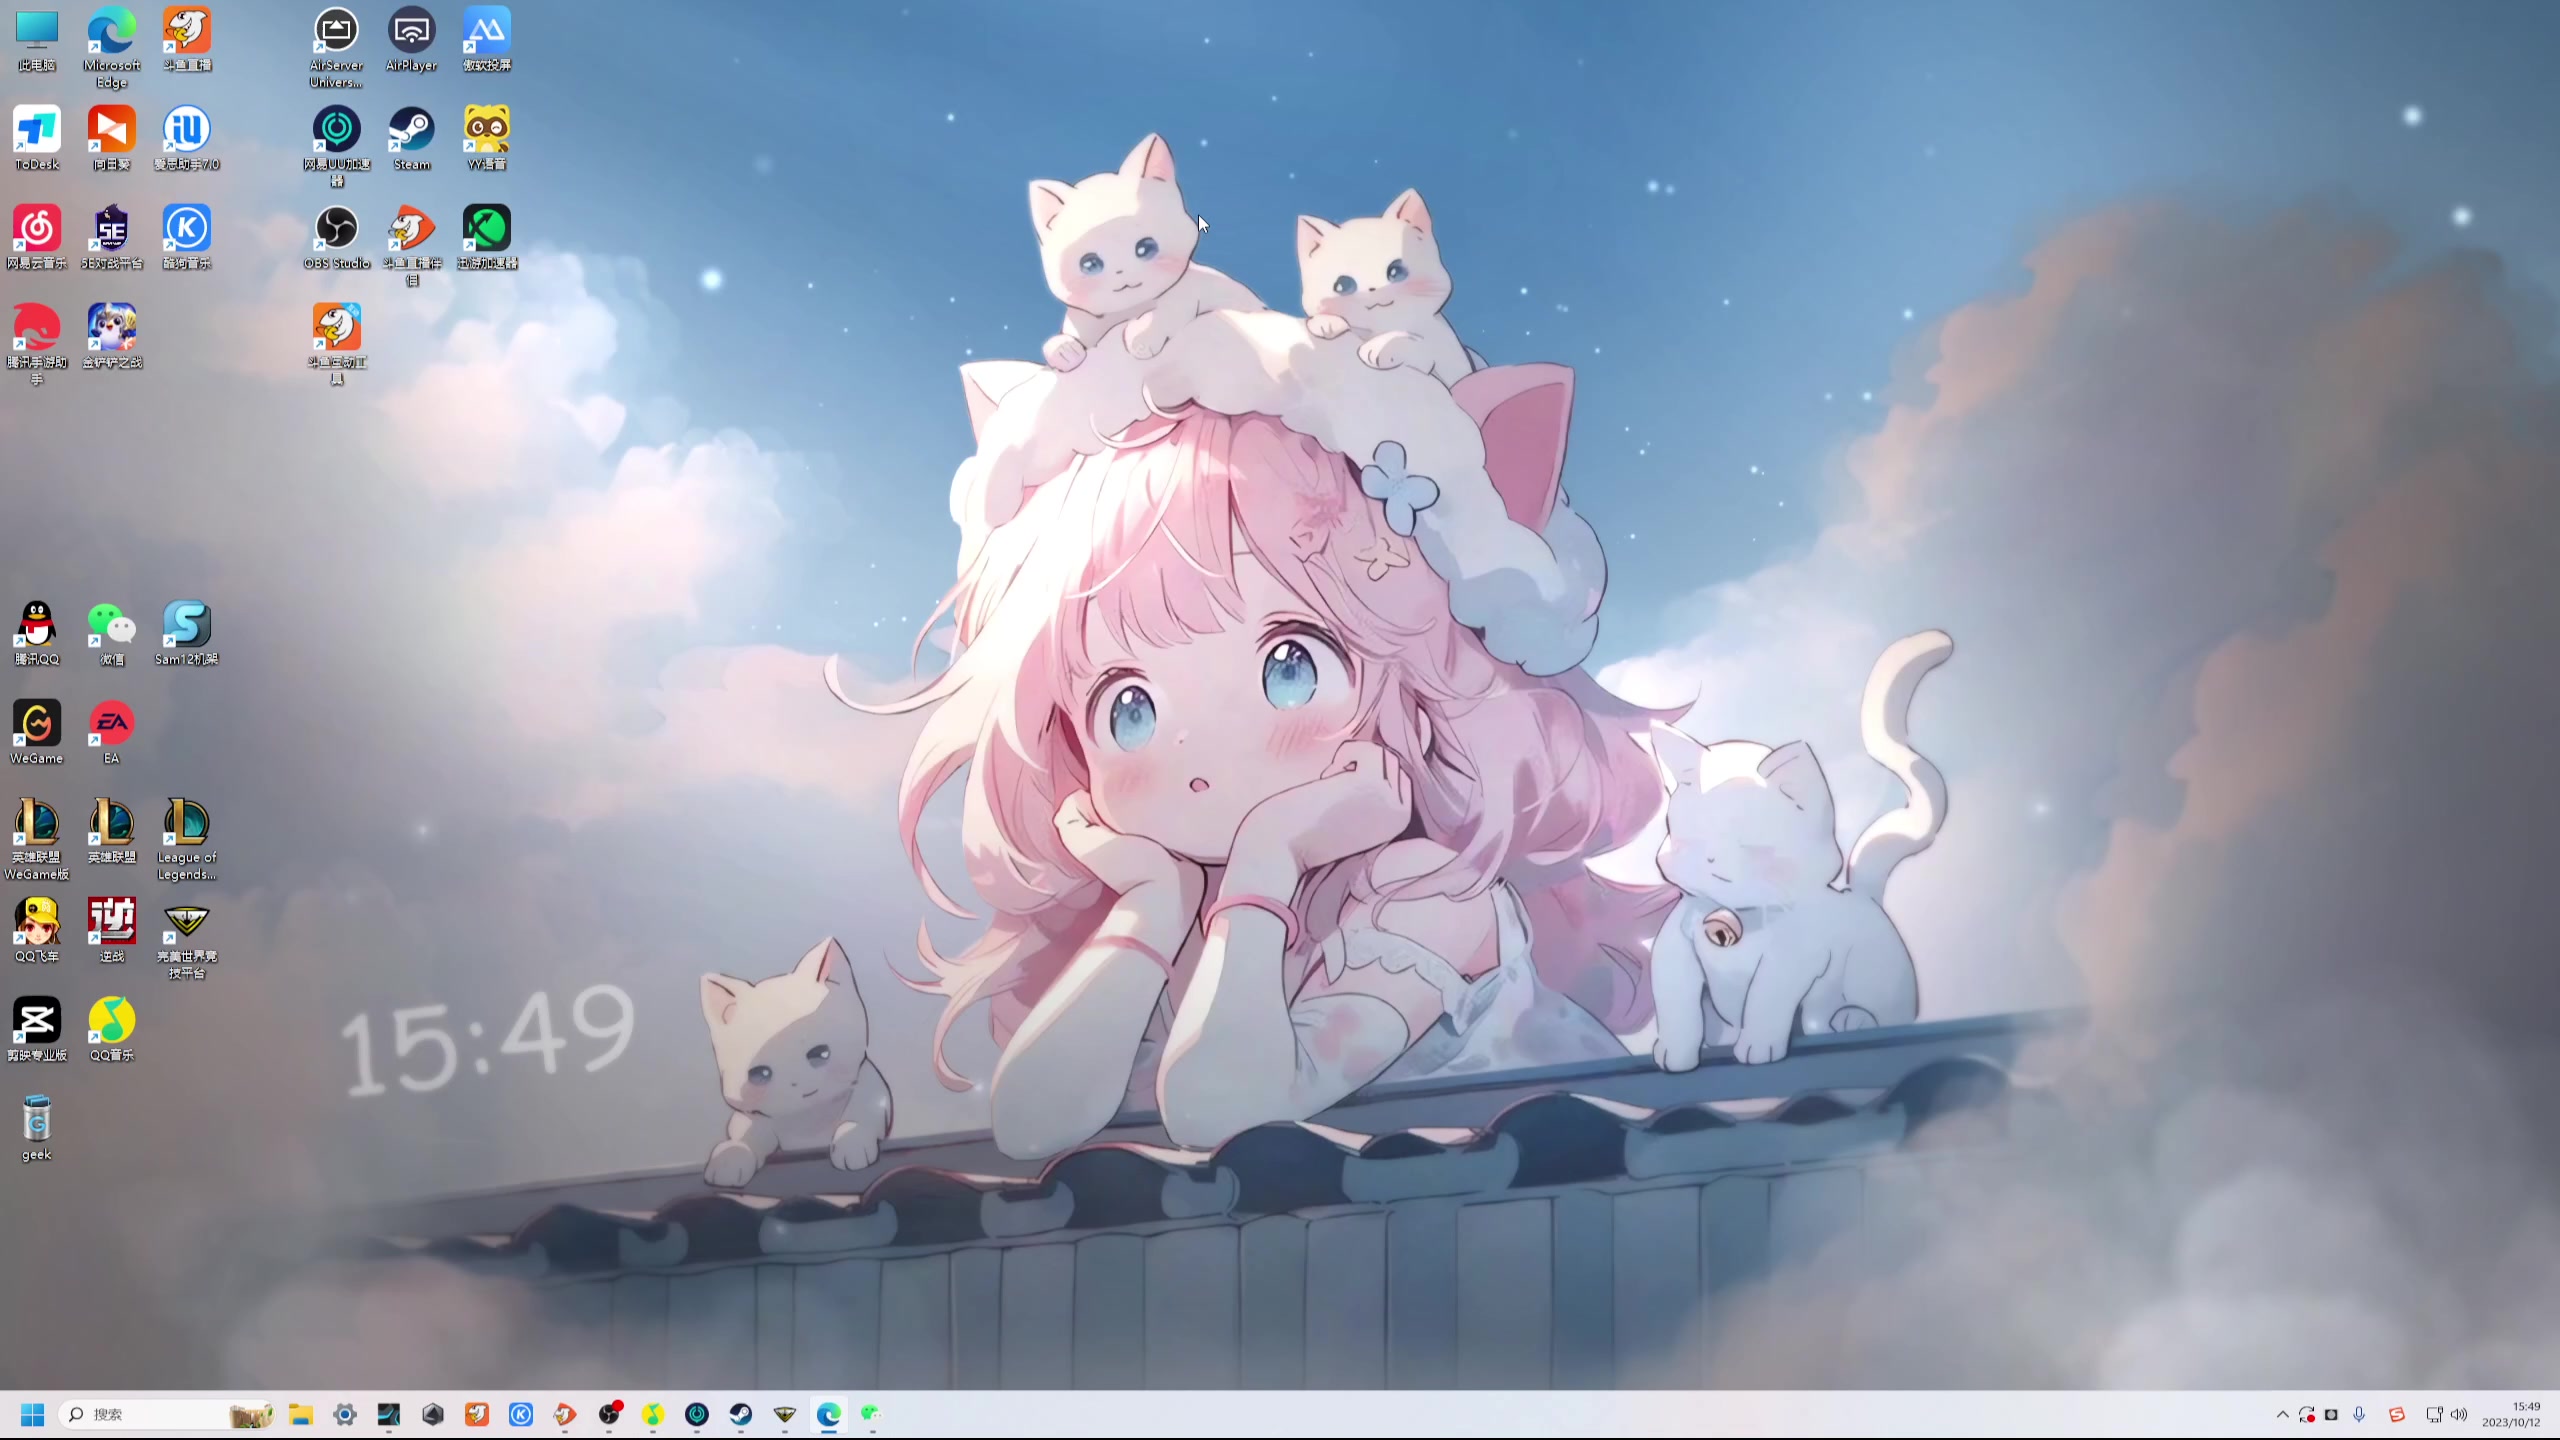2560x1440 pixels.
Task: Select the 酷狗音乐 desktop shortcut
Action: (187, 238)
